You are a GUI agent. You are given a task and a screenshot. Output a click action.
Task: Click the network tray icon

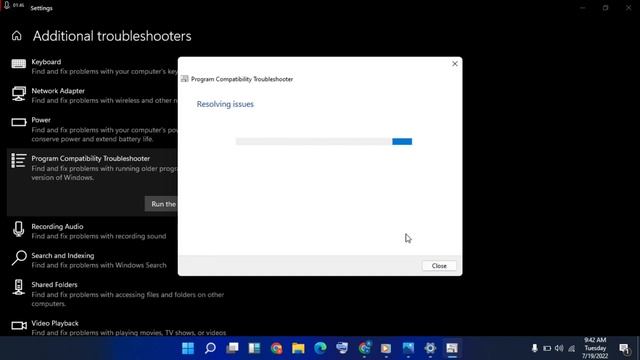571,348
